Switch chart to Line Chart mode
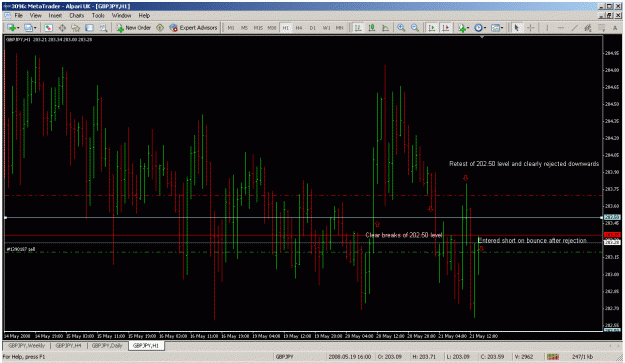 pos(385,27)
